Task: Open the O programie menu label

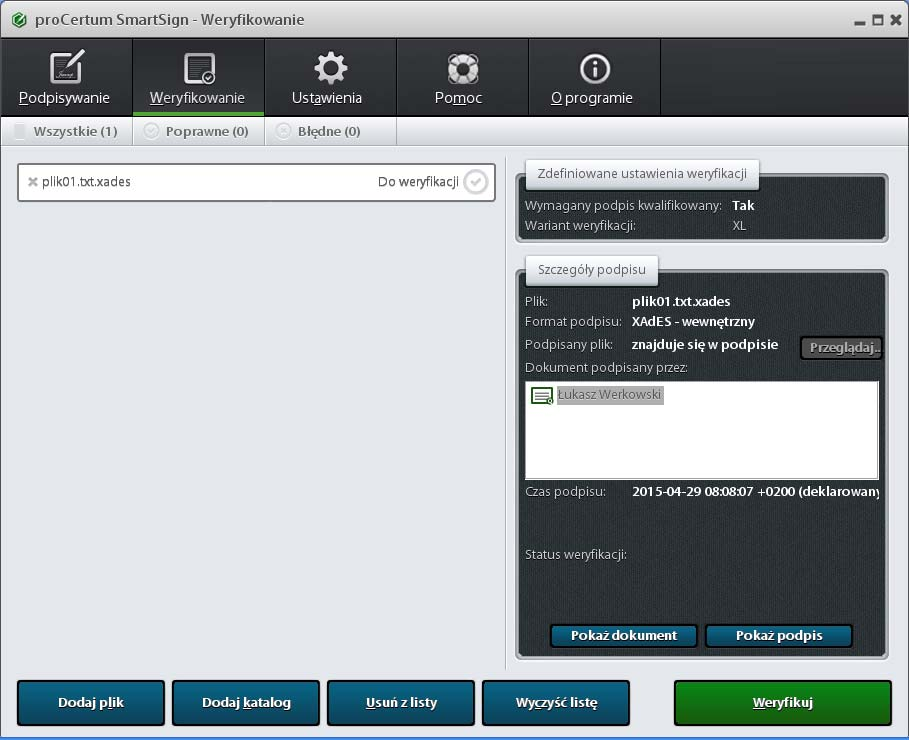Action: [x=591, y=97]
